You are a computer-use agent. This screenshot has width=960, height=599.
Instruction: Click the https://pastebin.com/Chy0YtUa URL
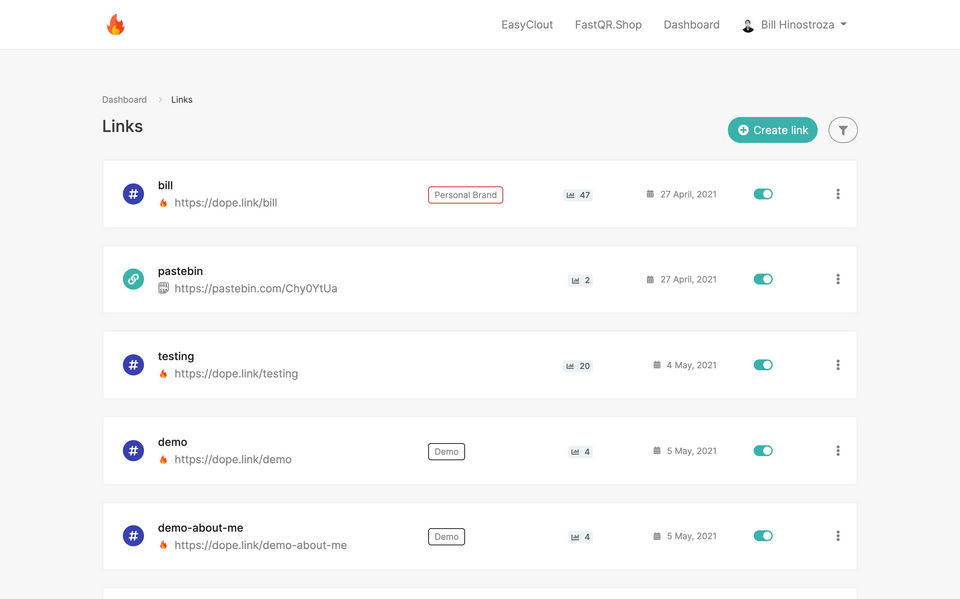tap(255, 288)
